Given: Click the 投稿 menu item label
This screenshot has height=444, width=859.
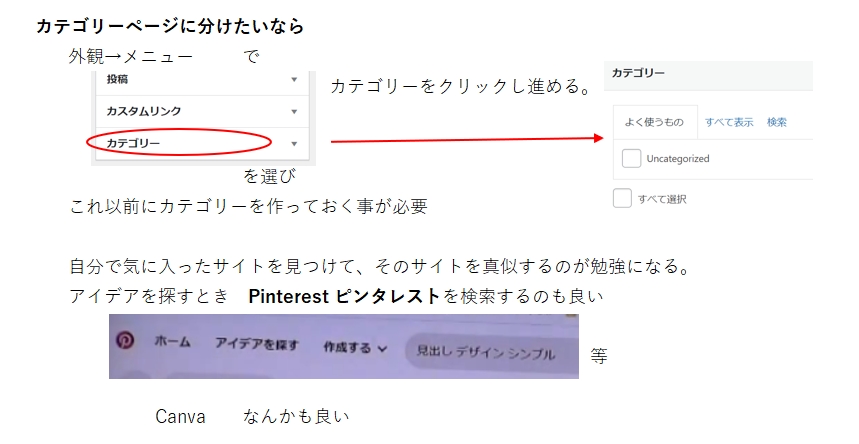Looking at the screenshot, I should pyautogui.click(x=118, y=79).
